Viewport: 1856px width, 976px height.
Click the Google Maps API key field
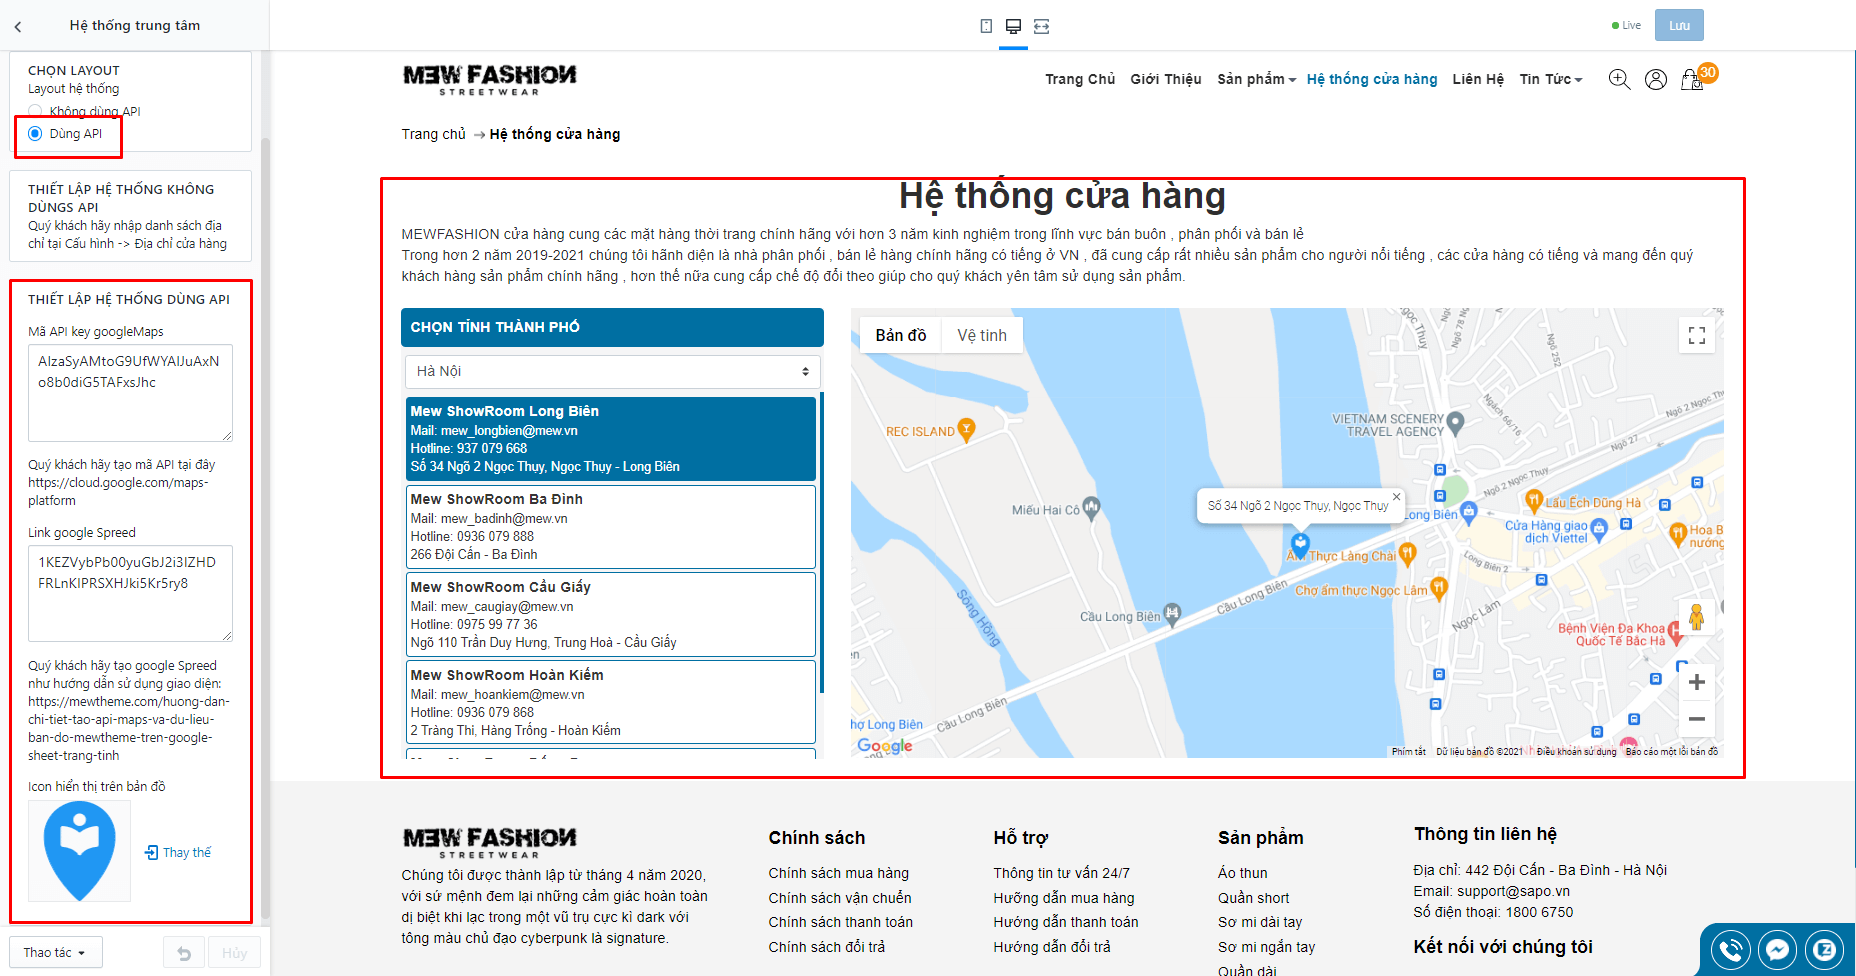(130, 393)
